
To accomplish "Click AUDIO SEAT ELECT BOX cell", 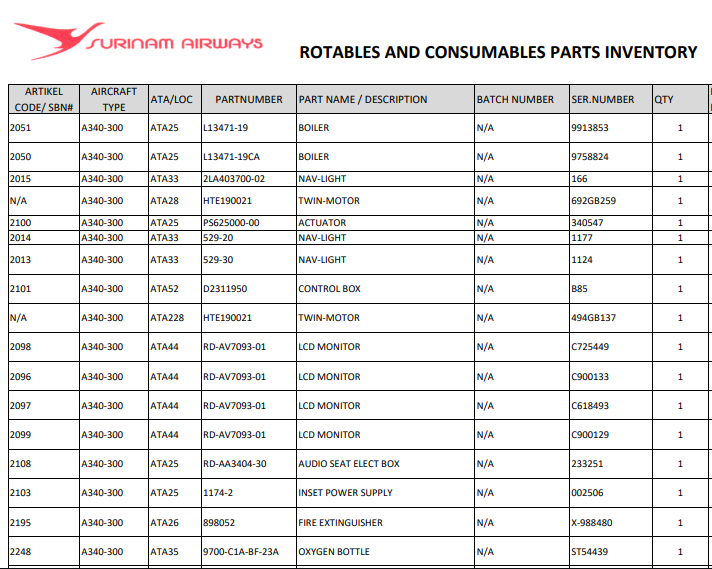I will (x=349, y=464).
